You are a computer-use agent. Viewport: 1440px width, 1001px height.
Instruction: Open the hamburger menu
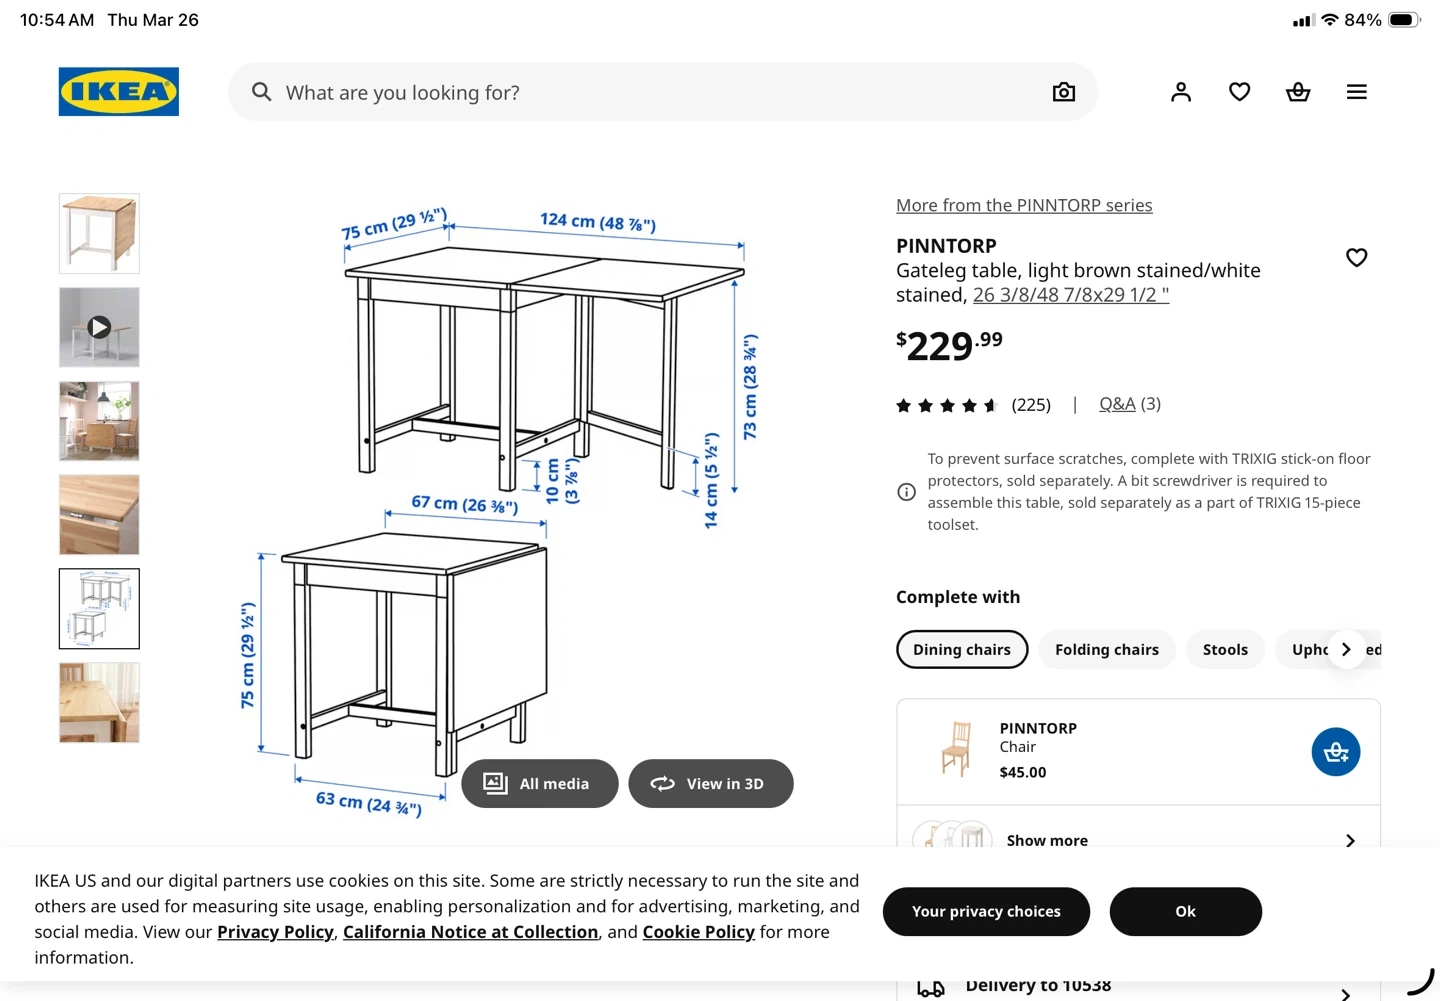[x=1356, y=92]
